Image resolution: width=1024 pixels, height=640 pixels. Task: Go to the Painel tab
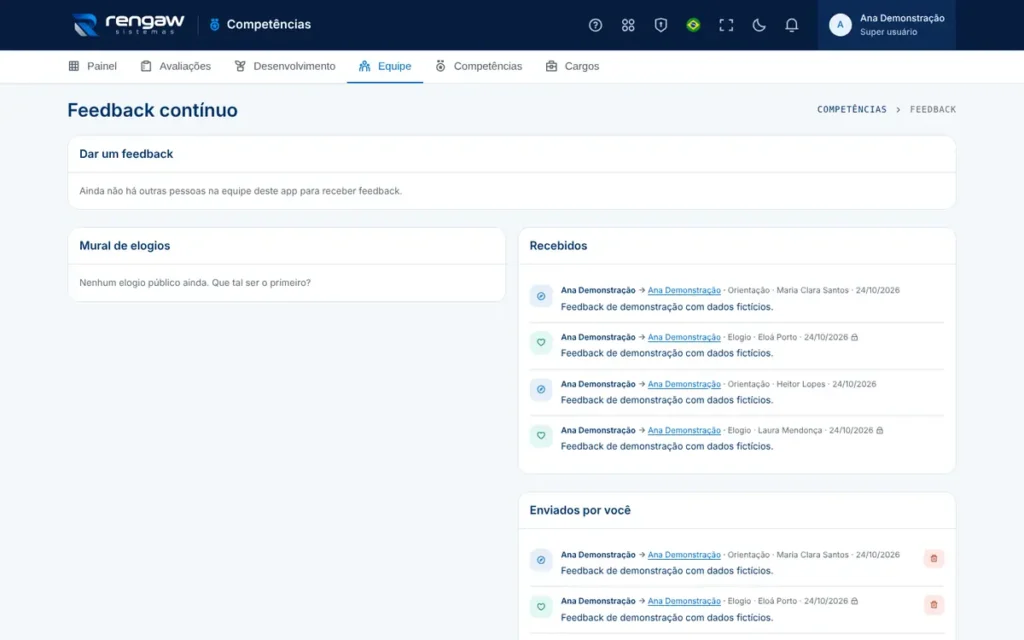[x=93, y=66]
